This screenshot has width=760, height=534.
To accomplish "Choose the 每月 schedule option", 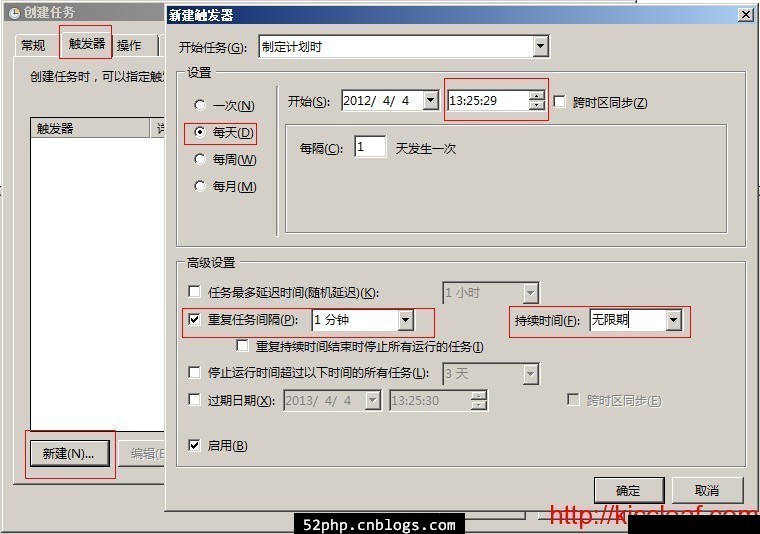I will click(200, 186).
